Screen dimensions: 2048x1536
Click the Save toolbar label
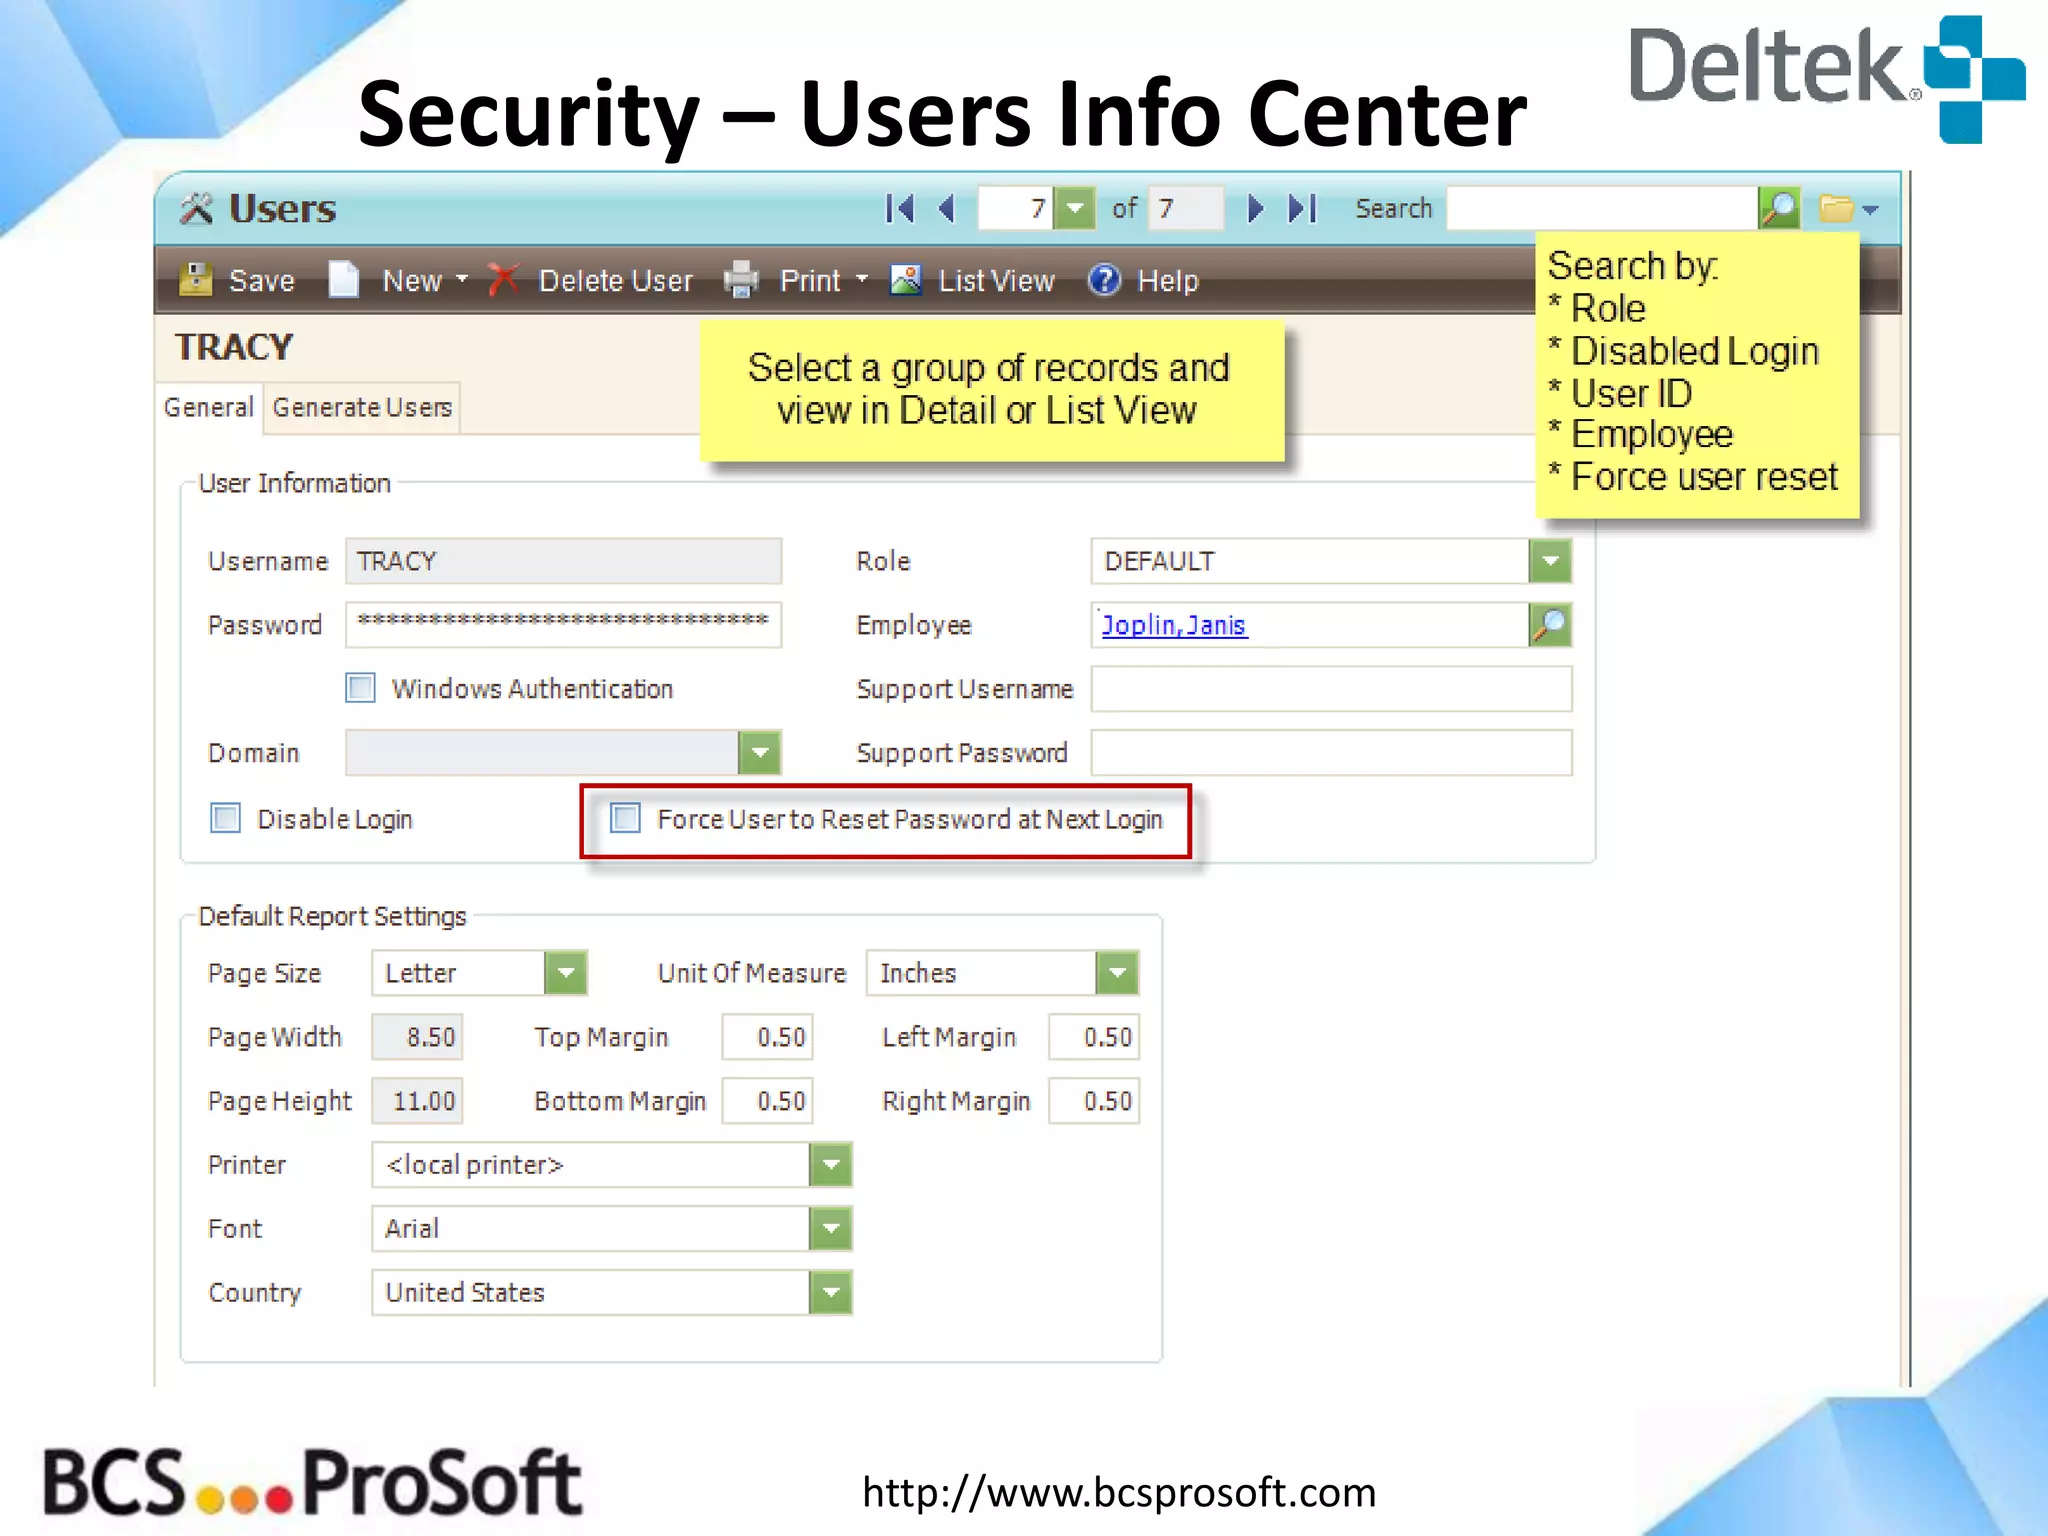click(x=262, y=281)
